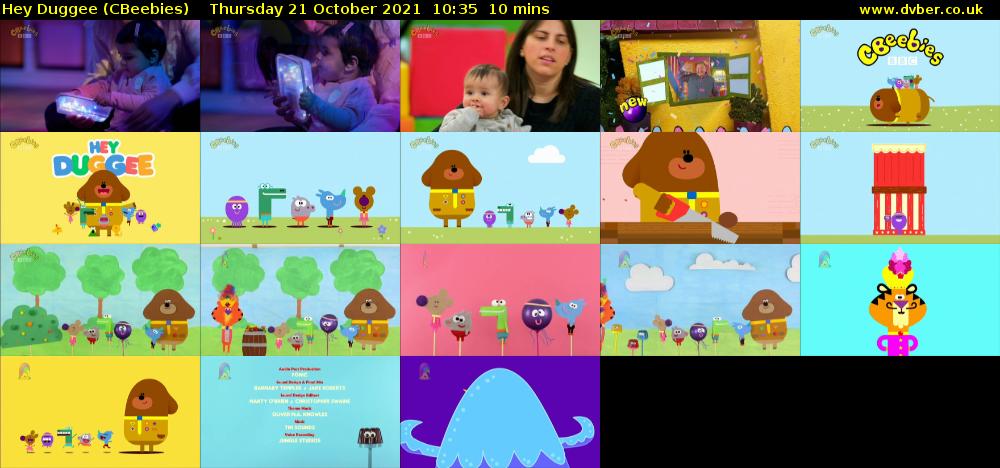
Task: Open the end credits thumbnail
Action: [300, 412]
